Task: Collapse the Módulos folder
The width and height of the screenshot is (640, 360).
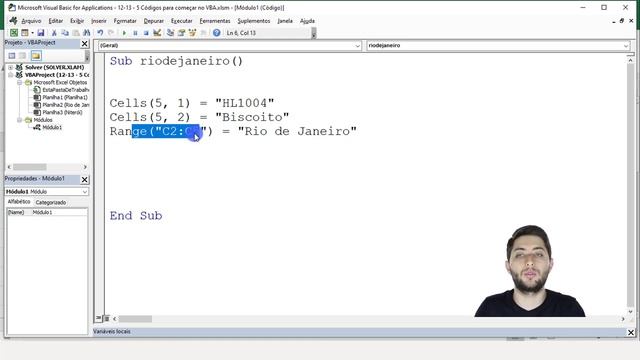Action: click(x=19, y=120)
